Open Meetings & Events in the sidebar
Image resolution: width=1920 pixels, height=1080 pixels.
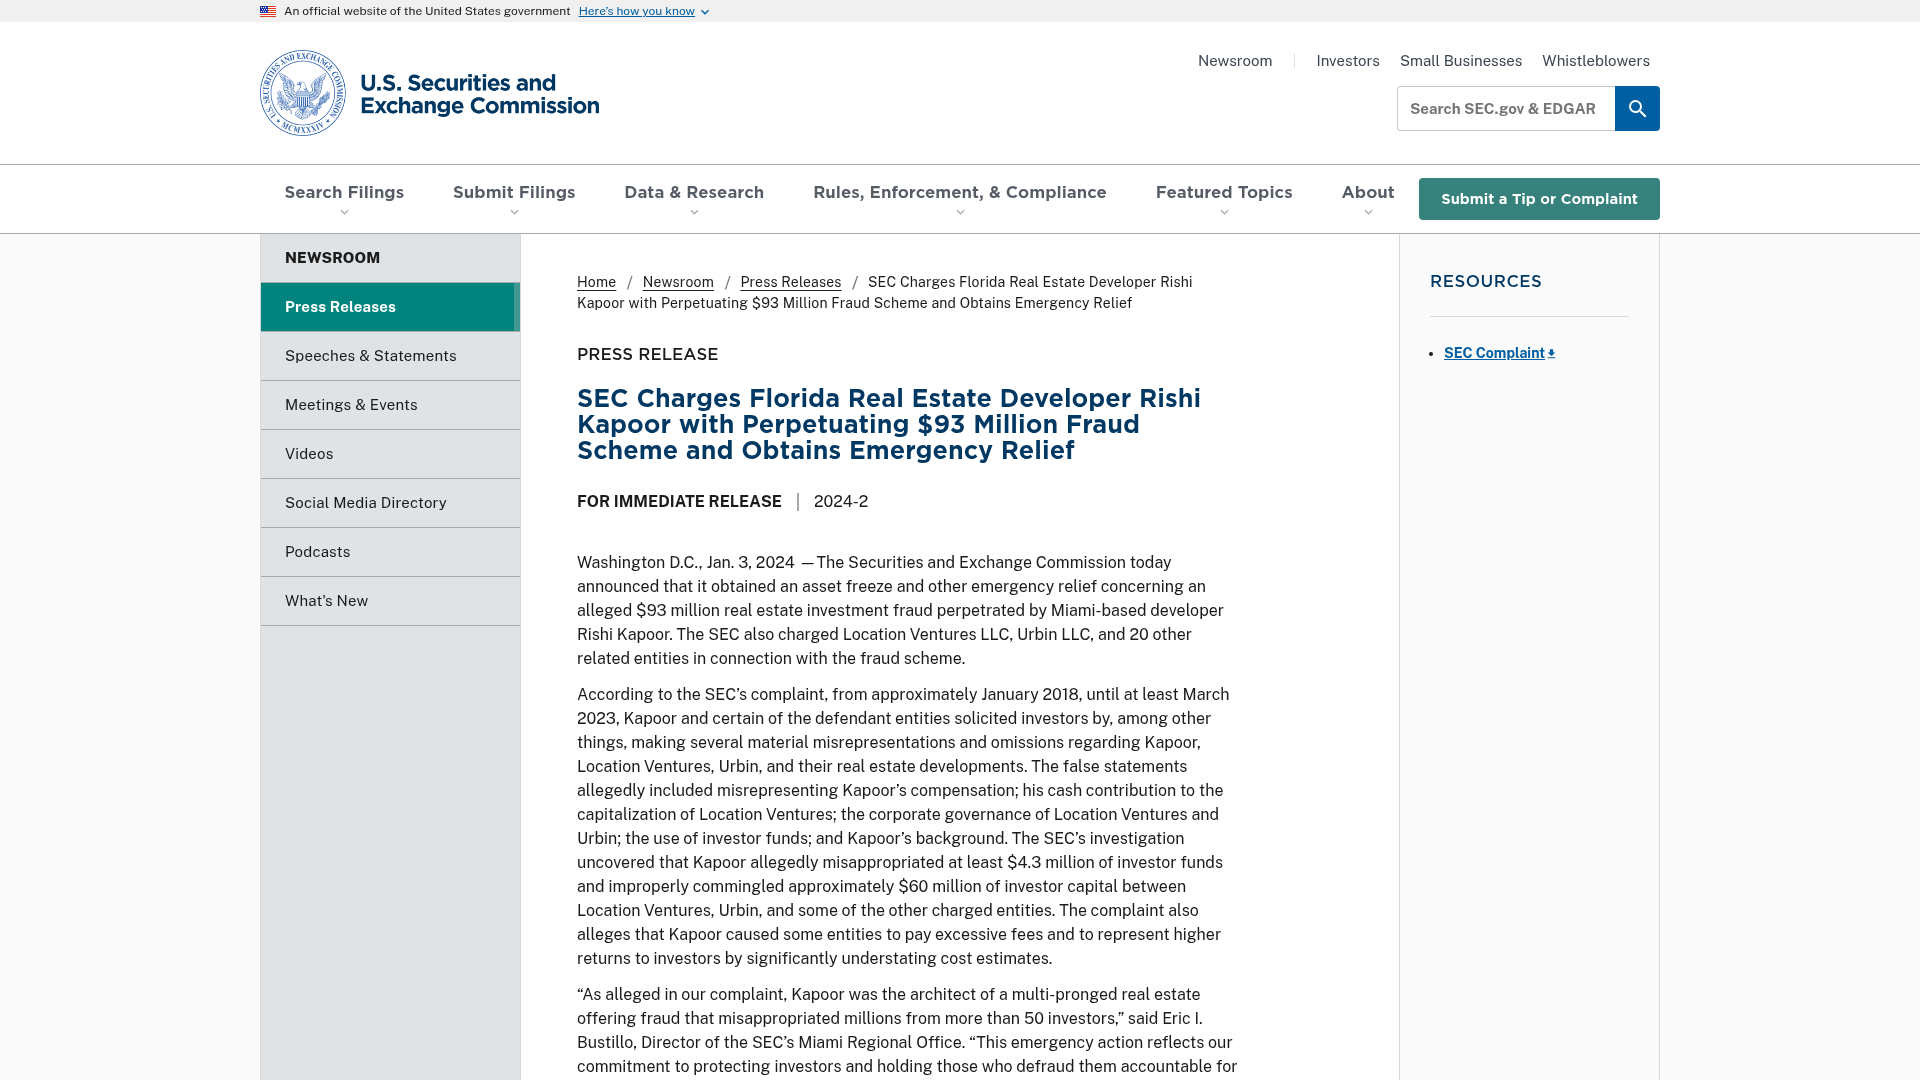tap(390, 405)
